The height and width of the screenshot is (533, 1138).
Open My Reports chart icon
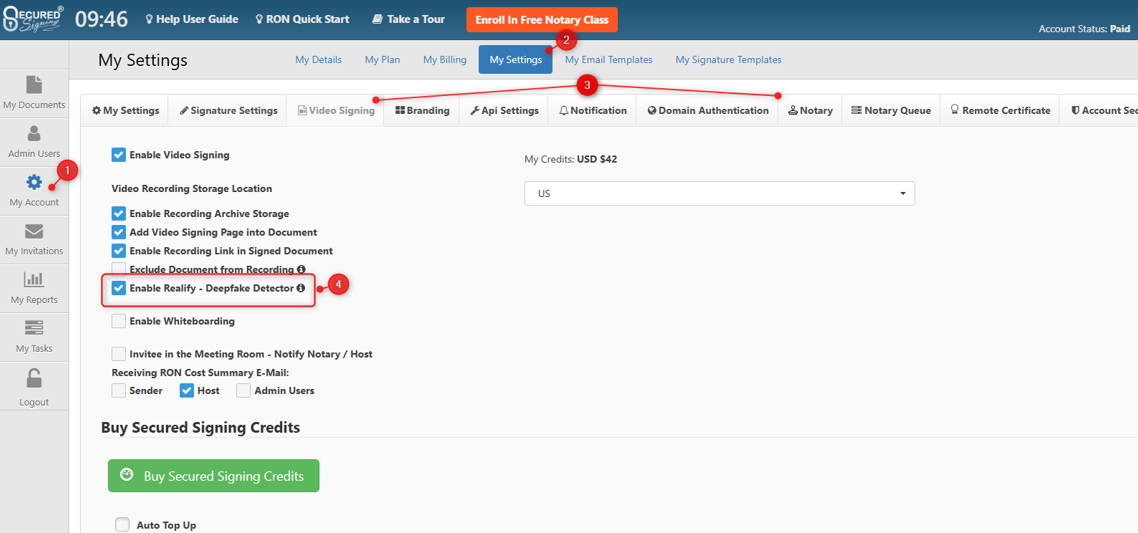(34, 280)
